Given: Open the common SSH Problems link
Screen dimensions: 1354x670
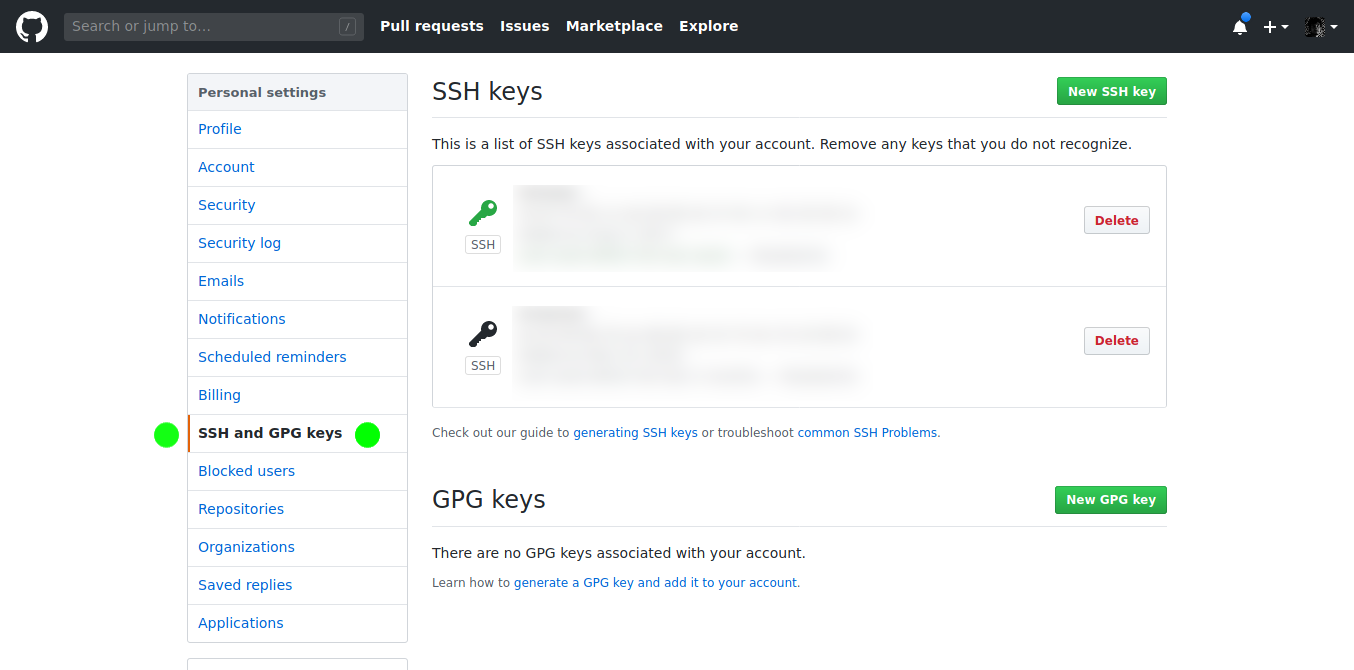Looking at the screenshot, I should [x=867, y=433].
